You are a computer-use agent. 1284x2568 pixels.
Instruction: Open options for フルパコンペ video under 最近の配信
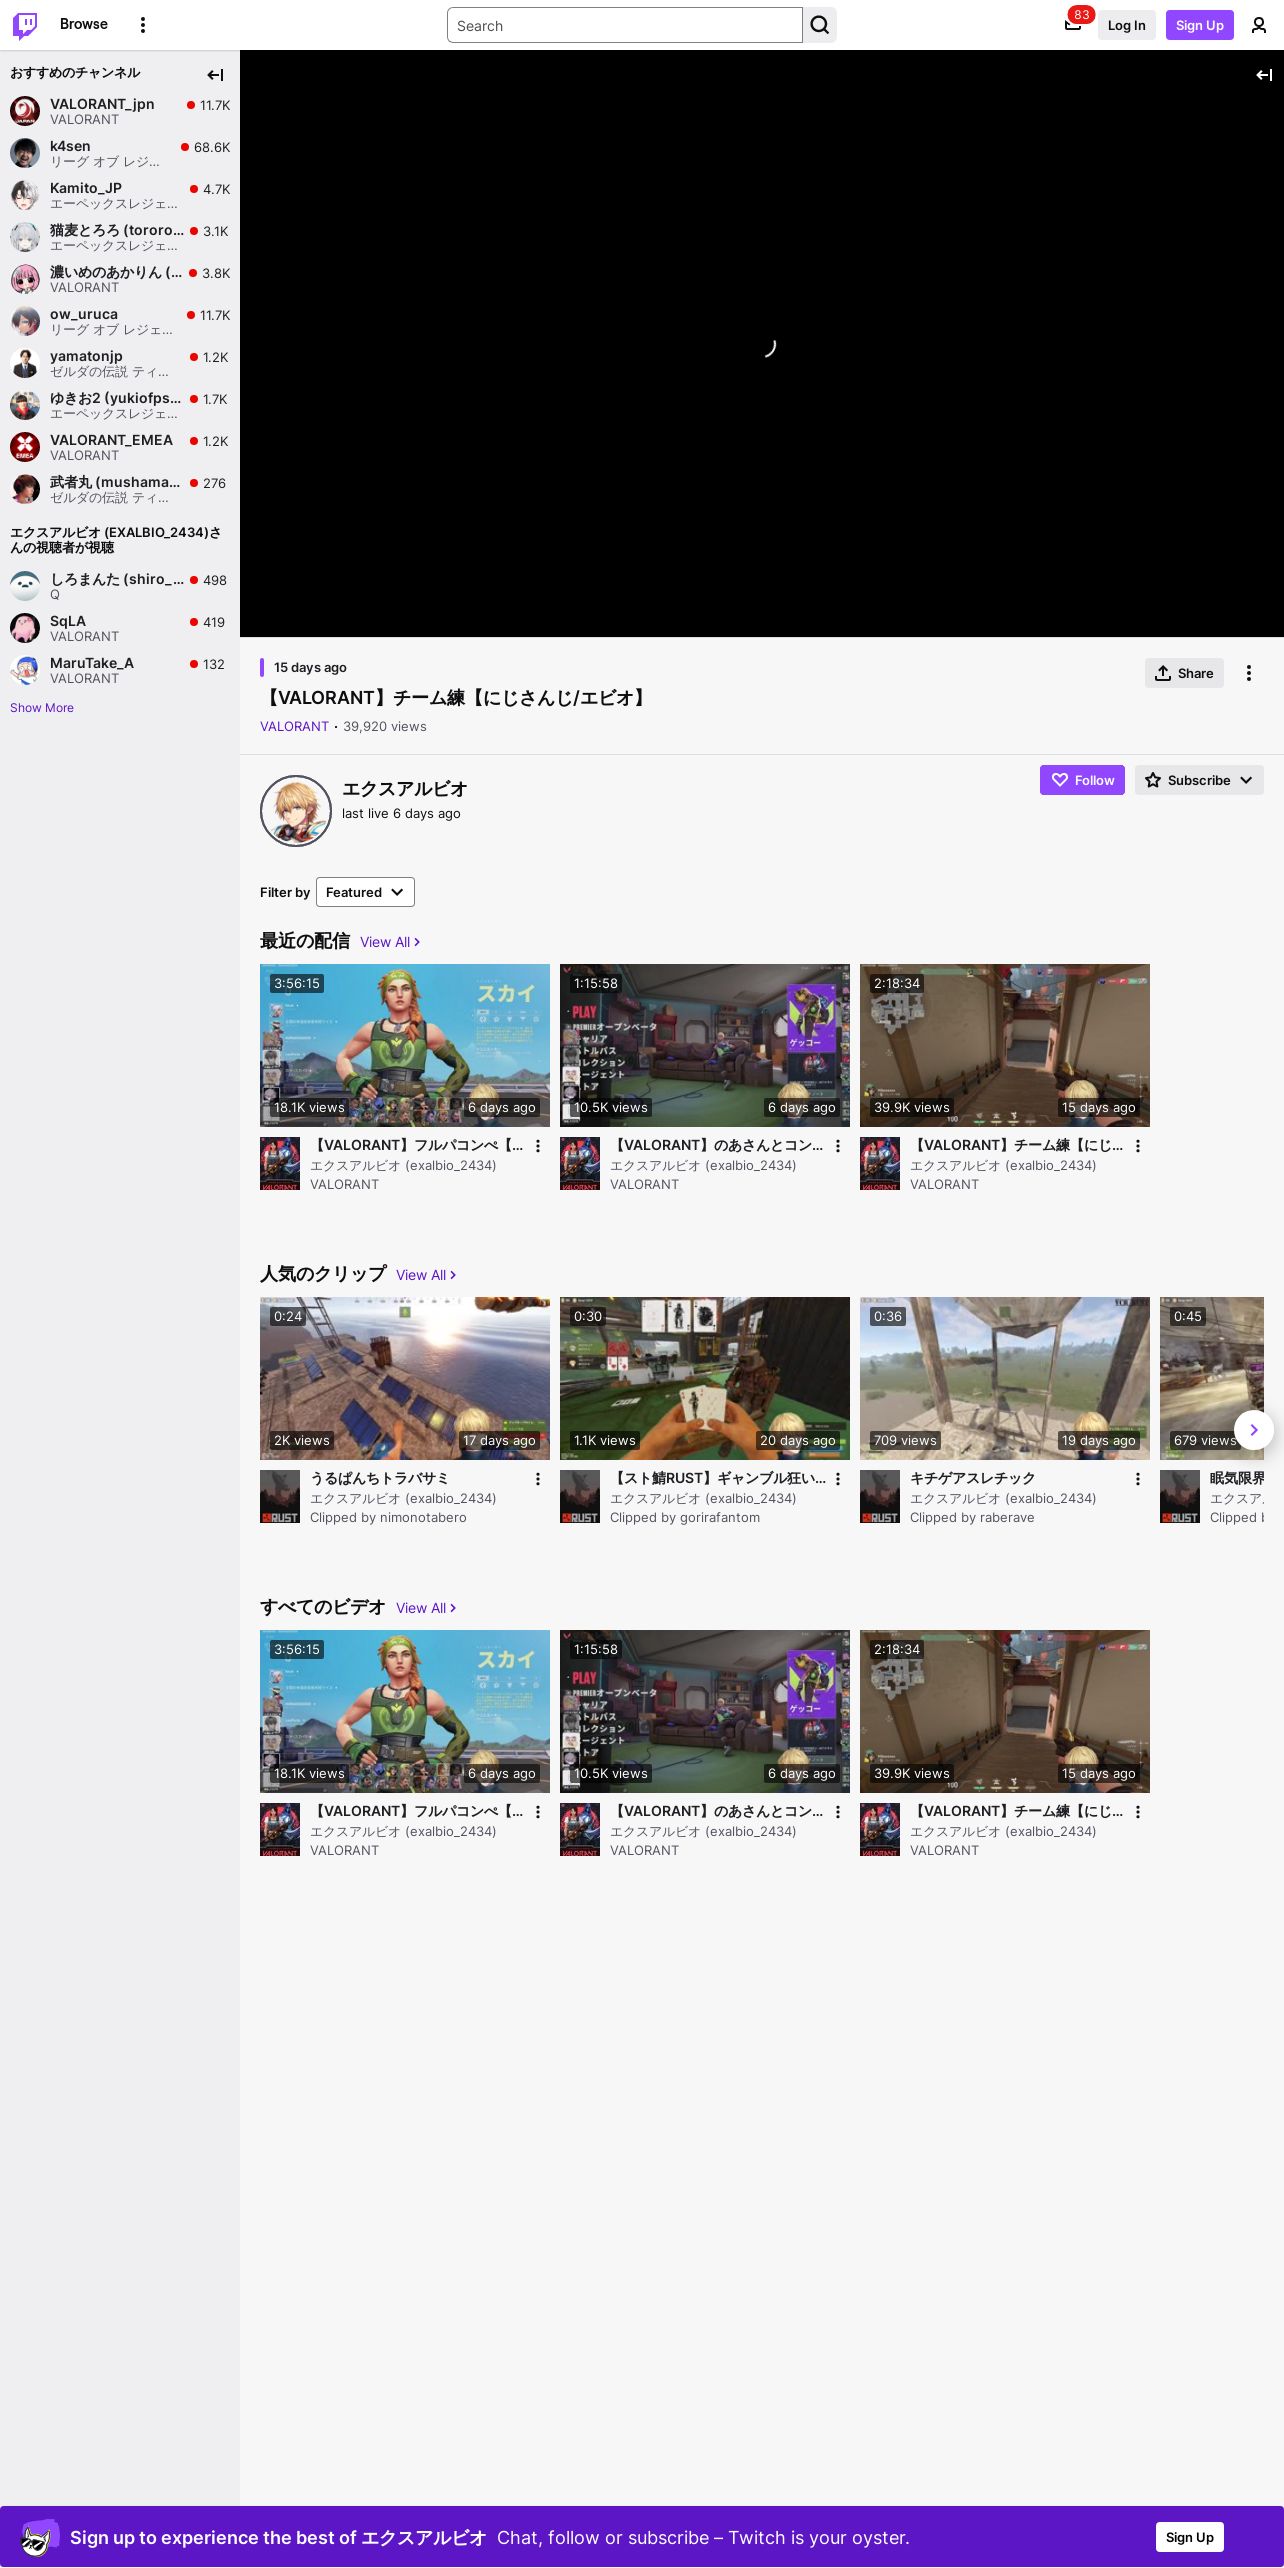tap(538, 1146)
